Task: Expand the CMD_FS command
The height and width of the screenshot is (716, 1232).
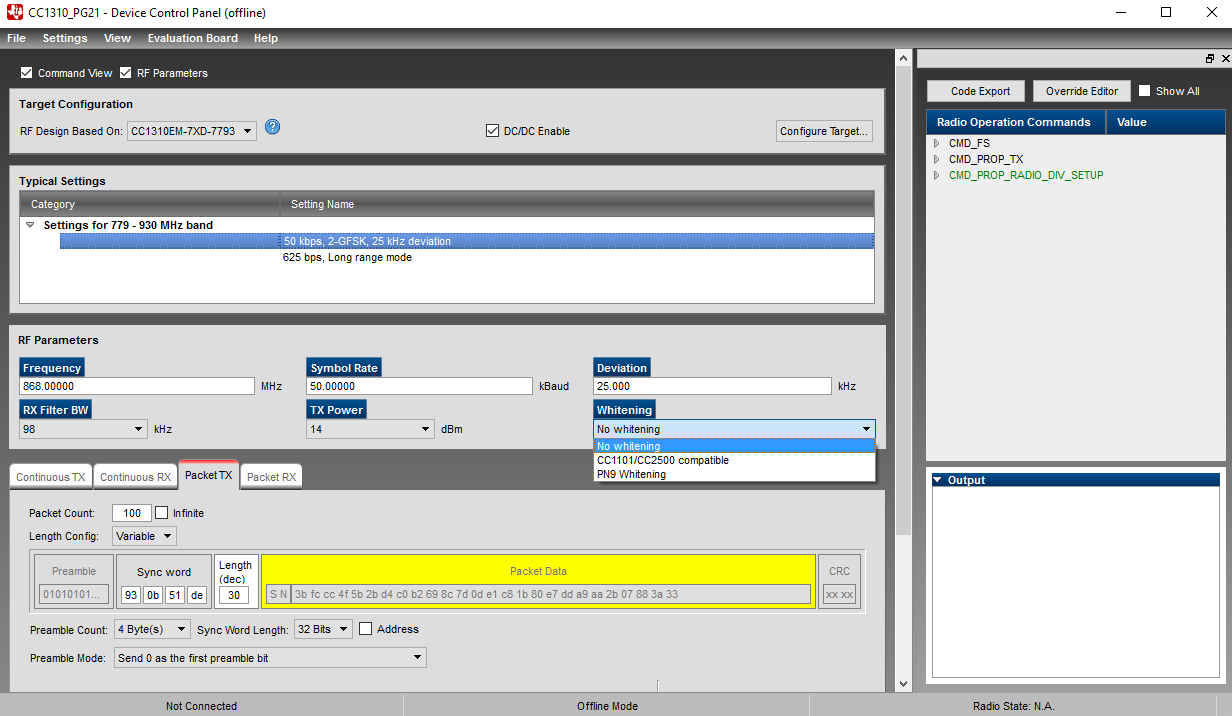Action: click(x=937, y=143)
